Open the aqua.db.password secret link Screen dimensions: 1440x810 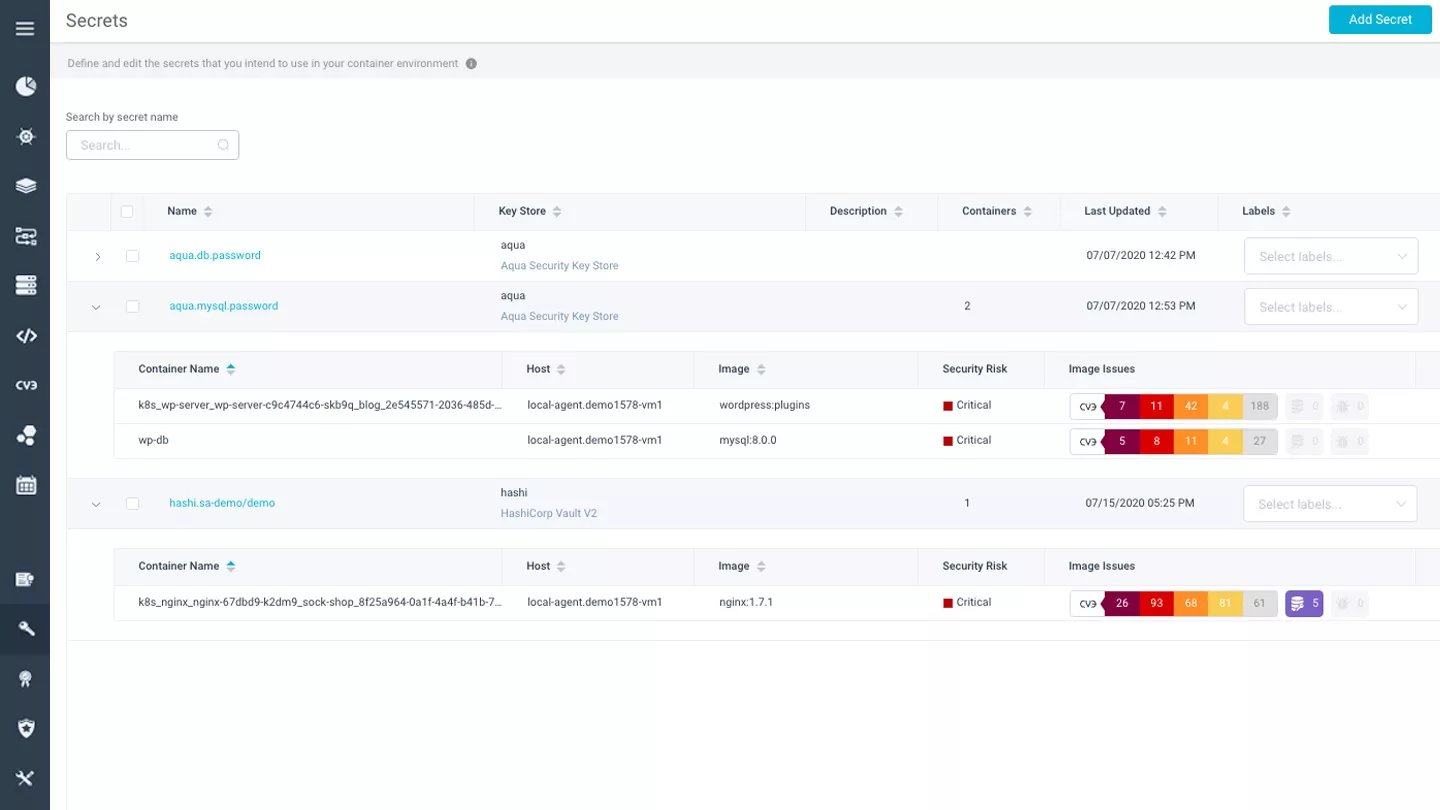215,256
